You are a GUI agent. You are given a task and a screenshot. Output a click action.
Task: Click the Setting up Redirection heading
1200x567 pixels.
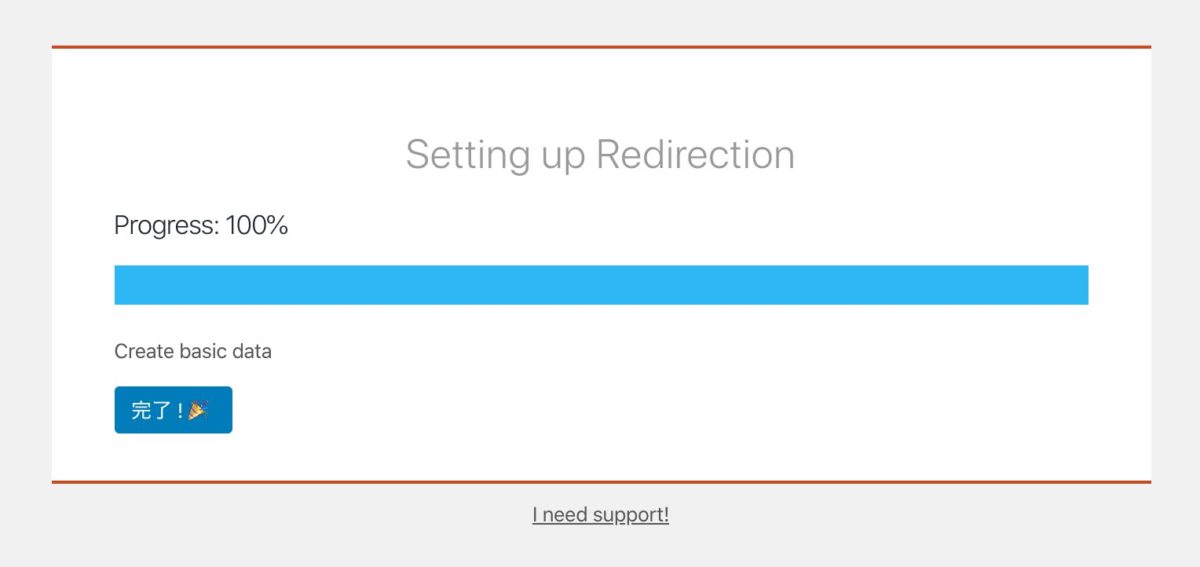pos(600,155)
